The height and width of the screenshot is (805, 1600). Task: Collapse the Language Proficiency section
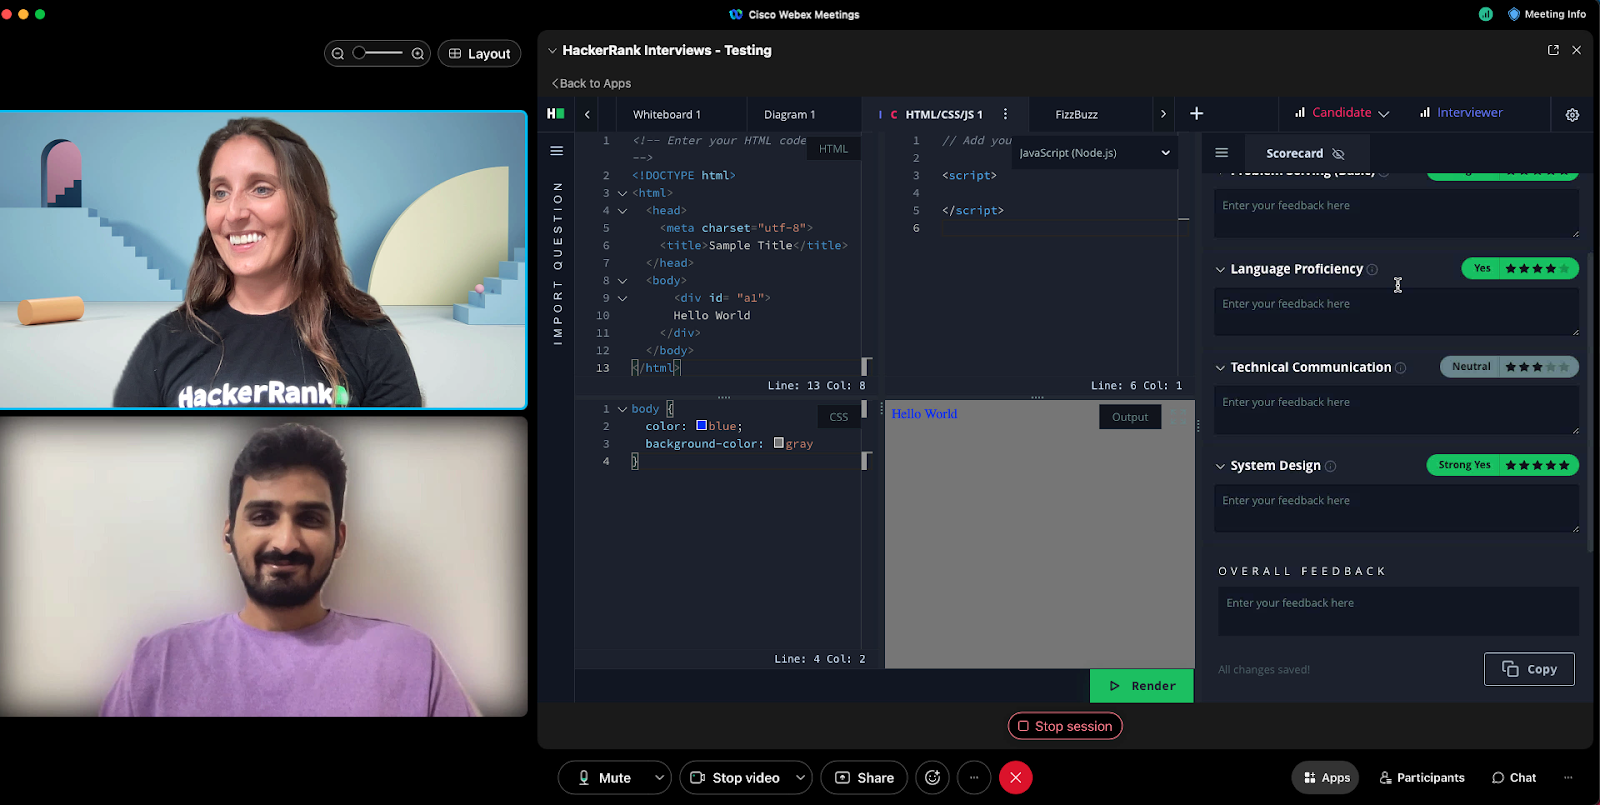click(x=1220, y=269)
